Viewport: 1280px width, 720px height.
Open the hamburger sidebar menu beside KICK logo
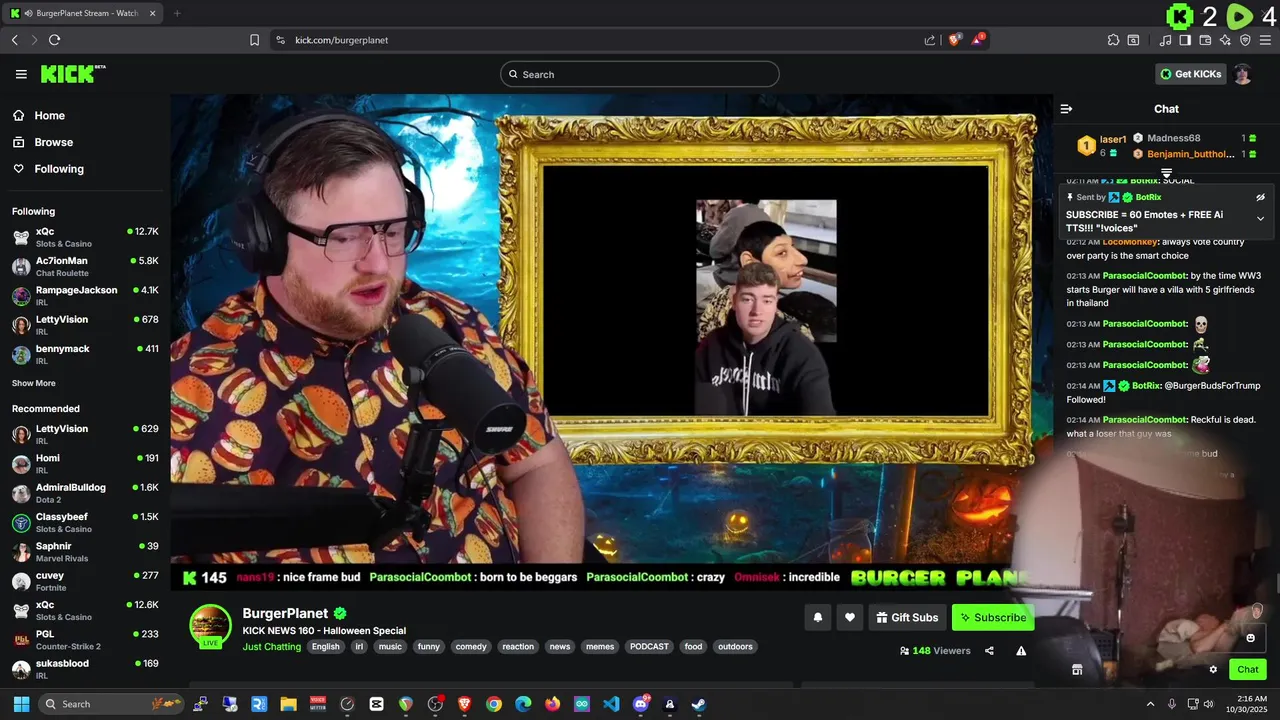(x=21, y=74)
